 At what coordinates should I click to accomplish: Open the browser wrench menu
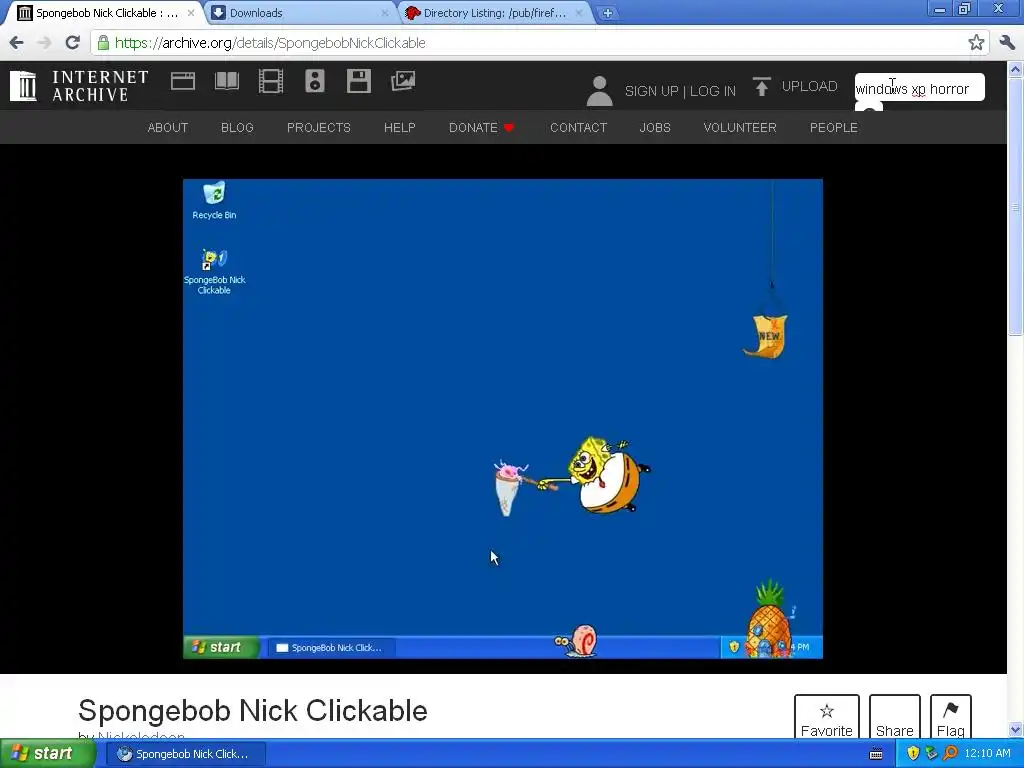pyautogui.click(x=1007, y=42)
